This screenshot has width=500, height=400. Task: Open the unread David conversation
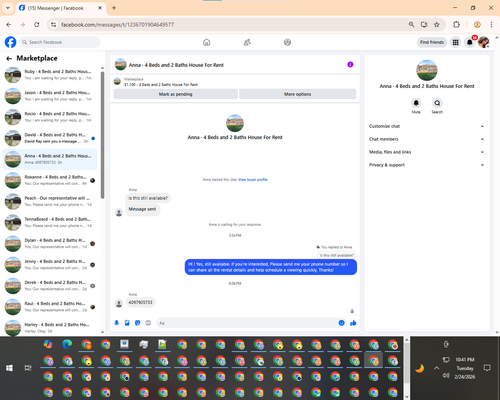coord(50,138)
